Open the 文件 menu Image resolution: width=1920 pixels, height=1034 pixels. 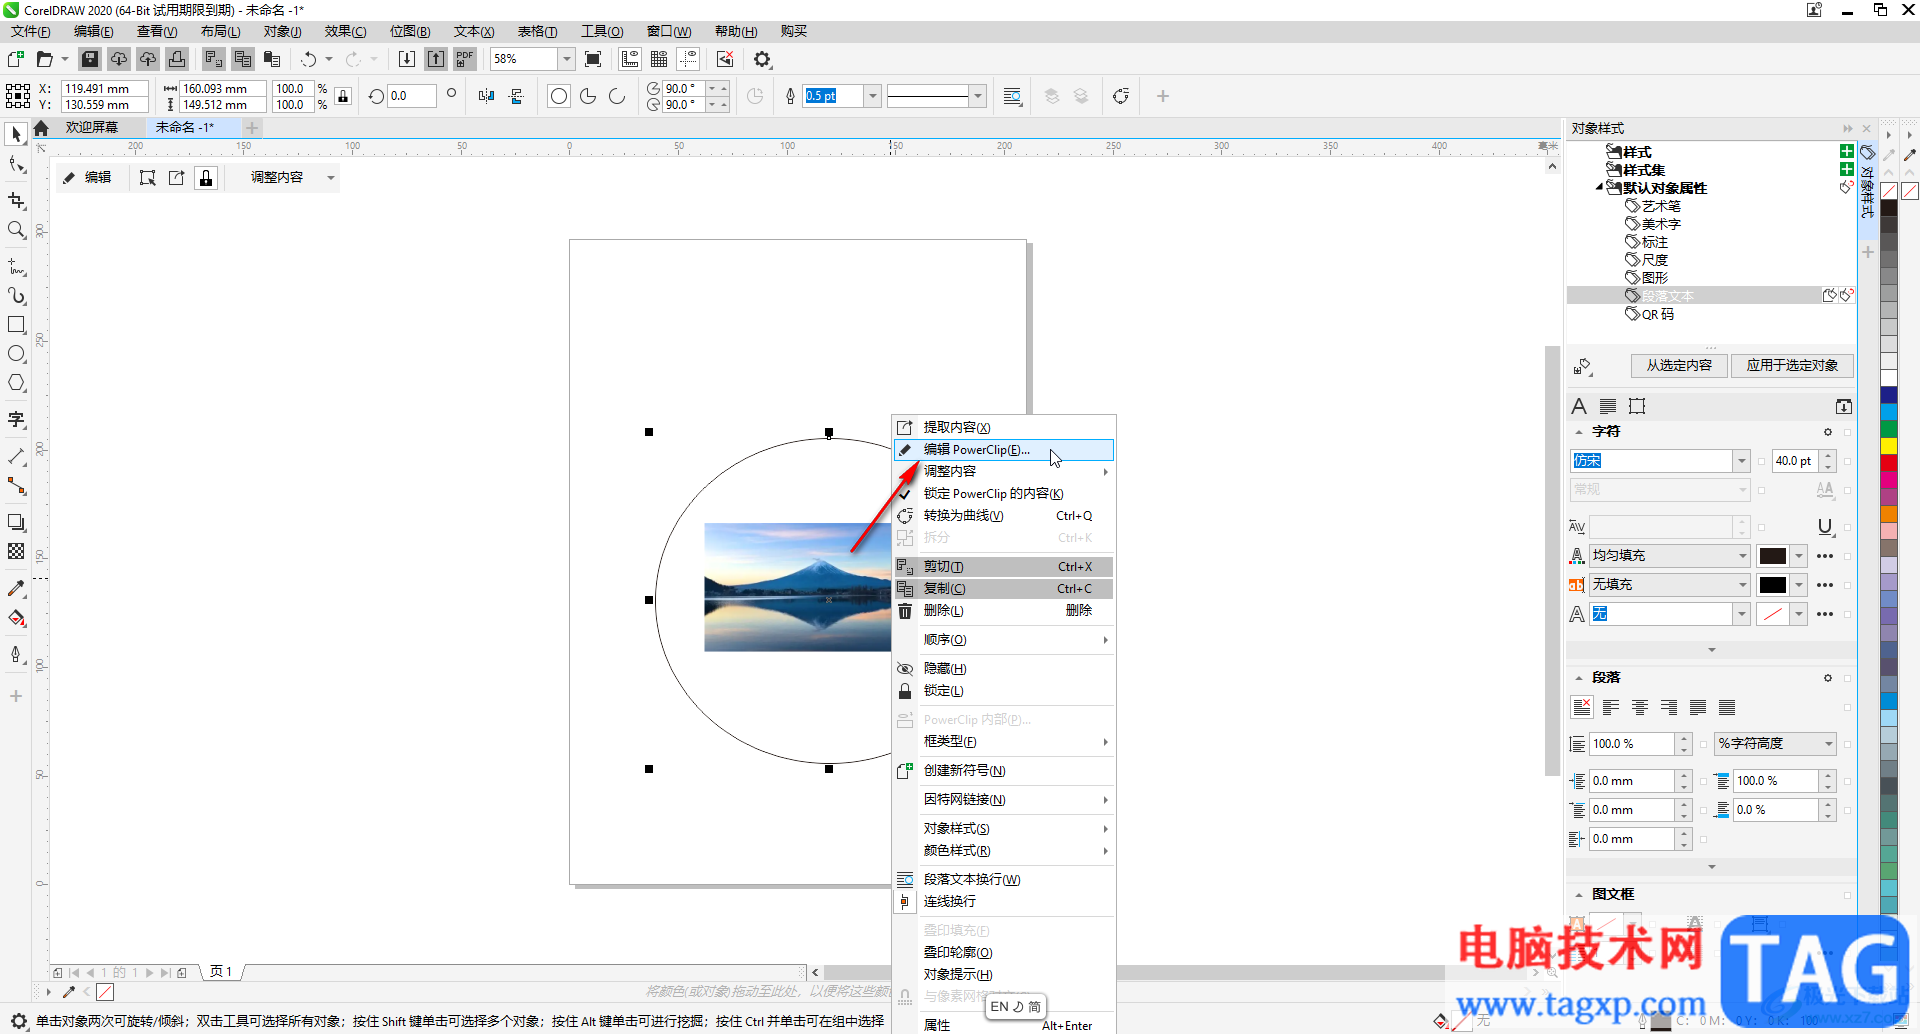pos(31,31)
